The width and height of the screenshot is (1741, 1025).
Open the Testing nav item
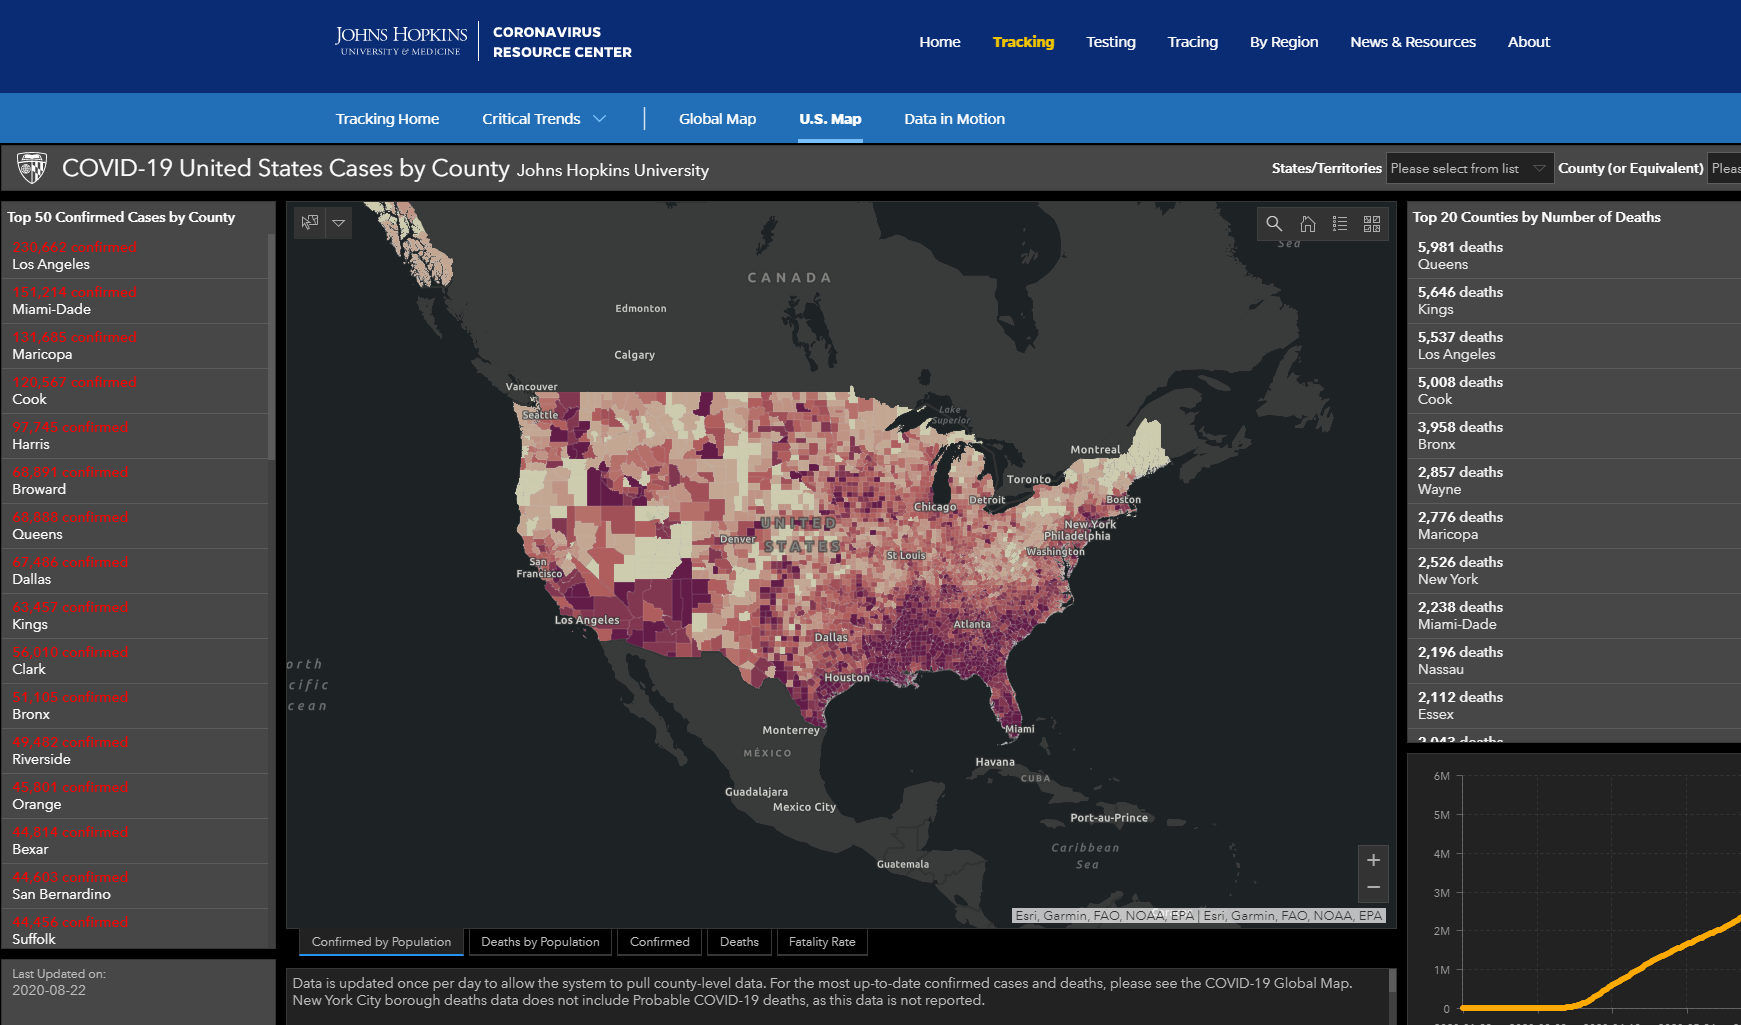click(x=1111, y=42)
